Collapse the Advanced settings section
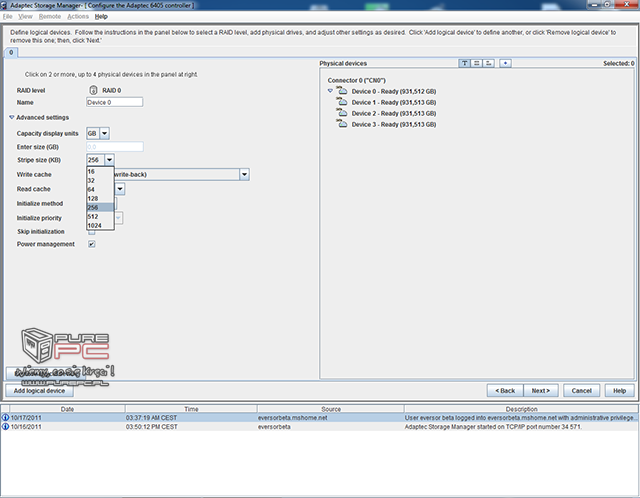640x498 pixels. [x=12, y=117]
